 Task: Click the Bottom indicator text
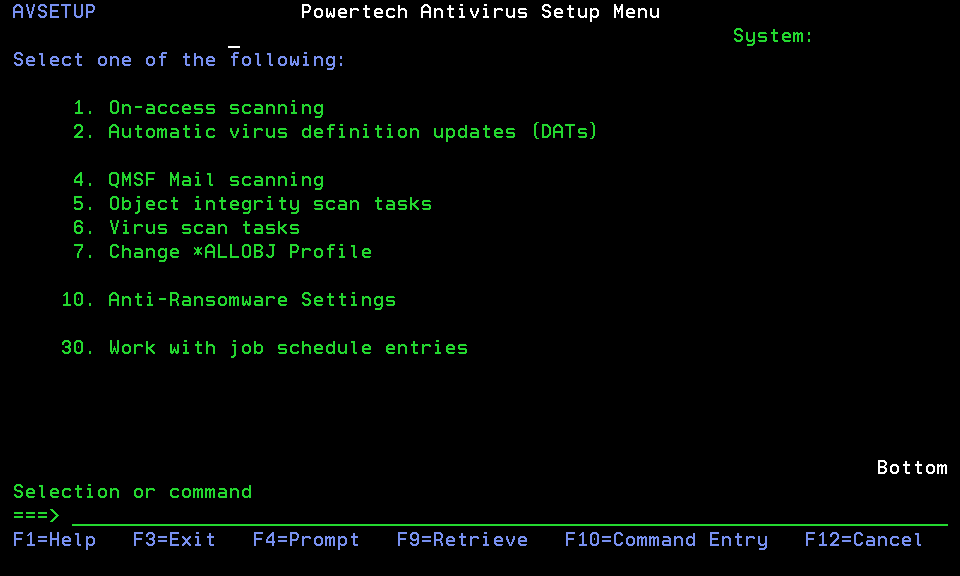point(912,468)
